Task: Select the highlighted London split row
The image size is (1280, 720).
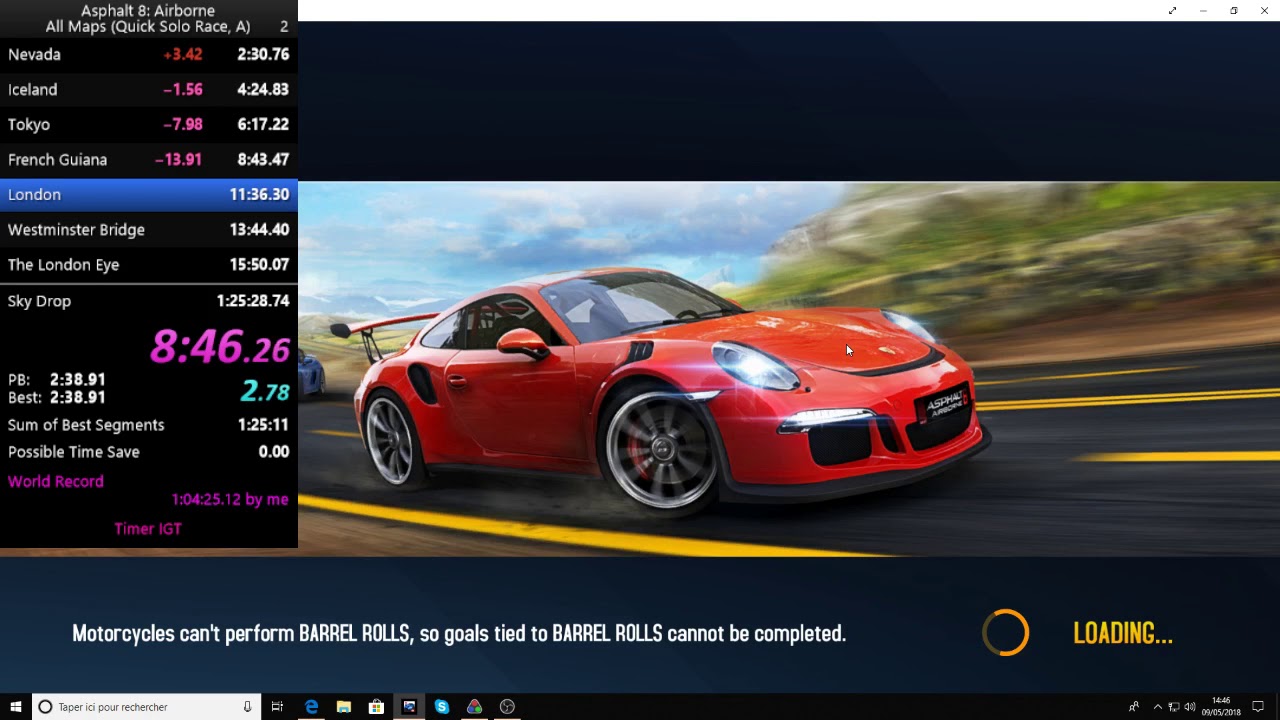Action: click(x=149, y=195)
